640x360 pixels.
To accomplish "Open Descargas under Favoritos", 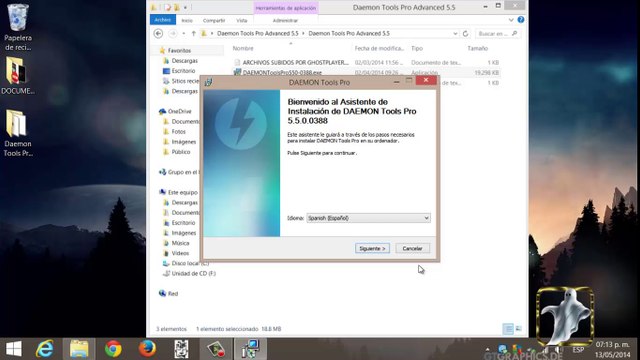I will [x=184, y=60].
